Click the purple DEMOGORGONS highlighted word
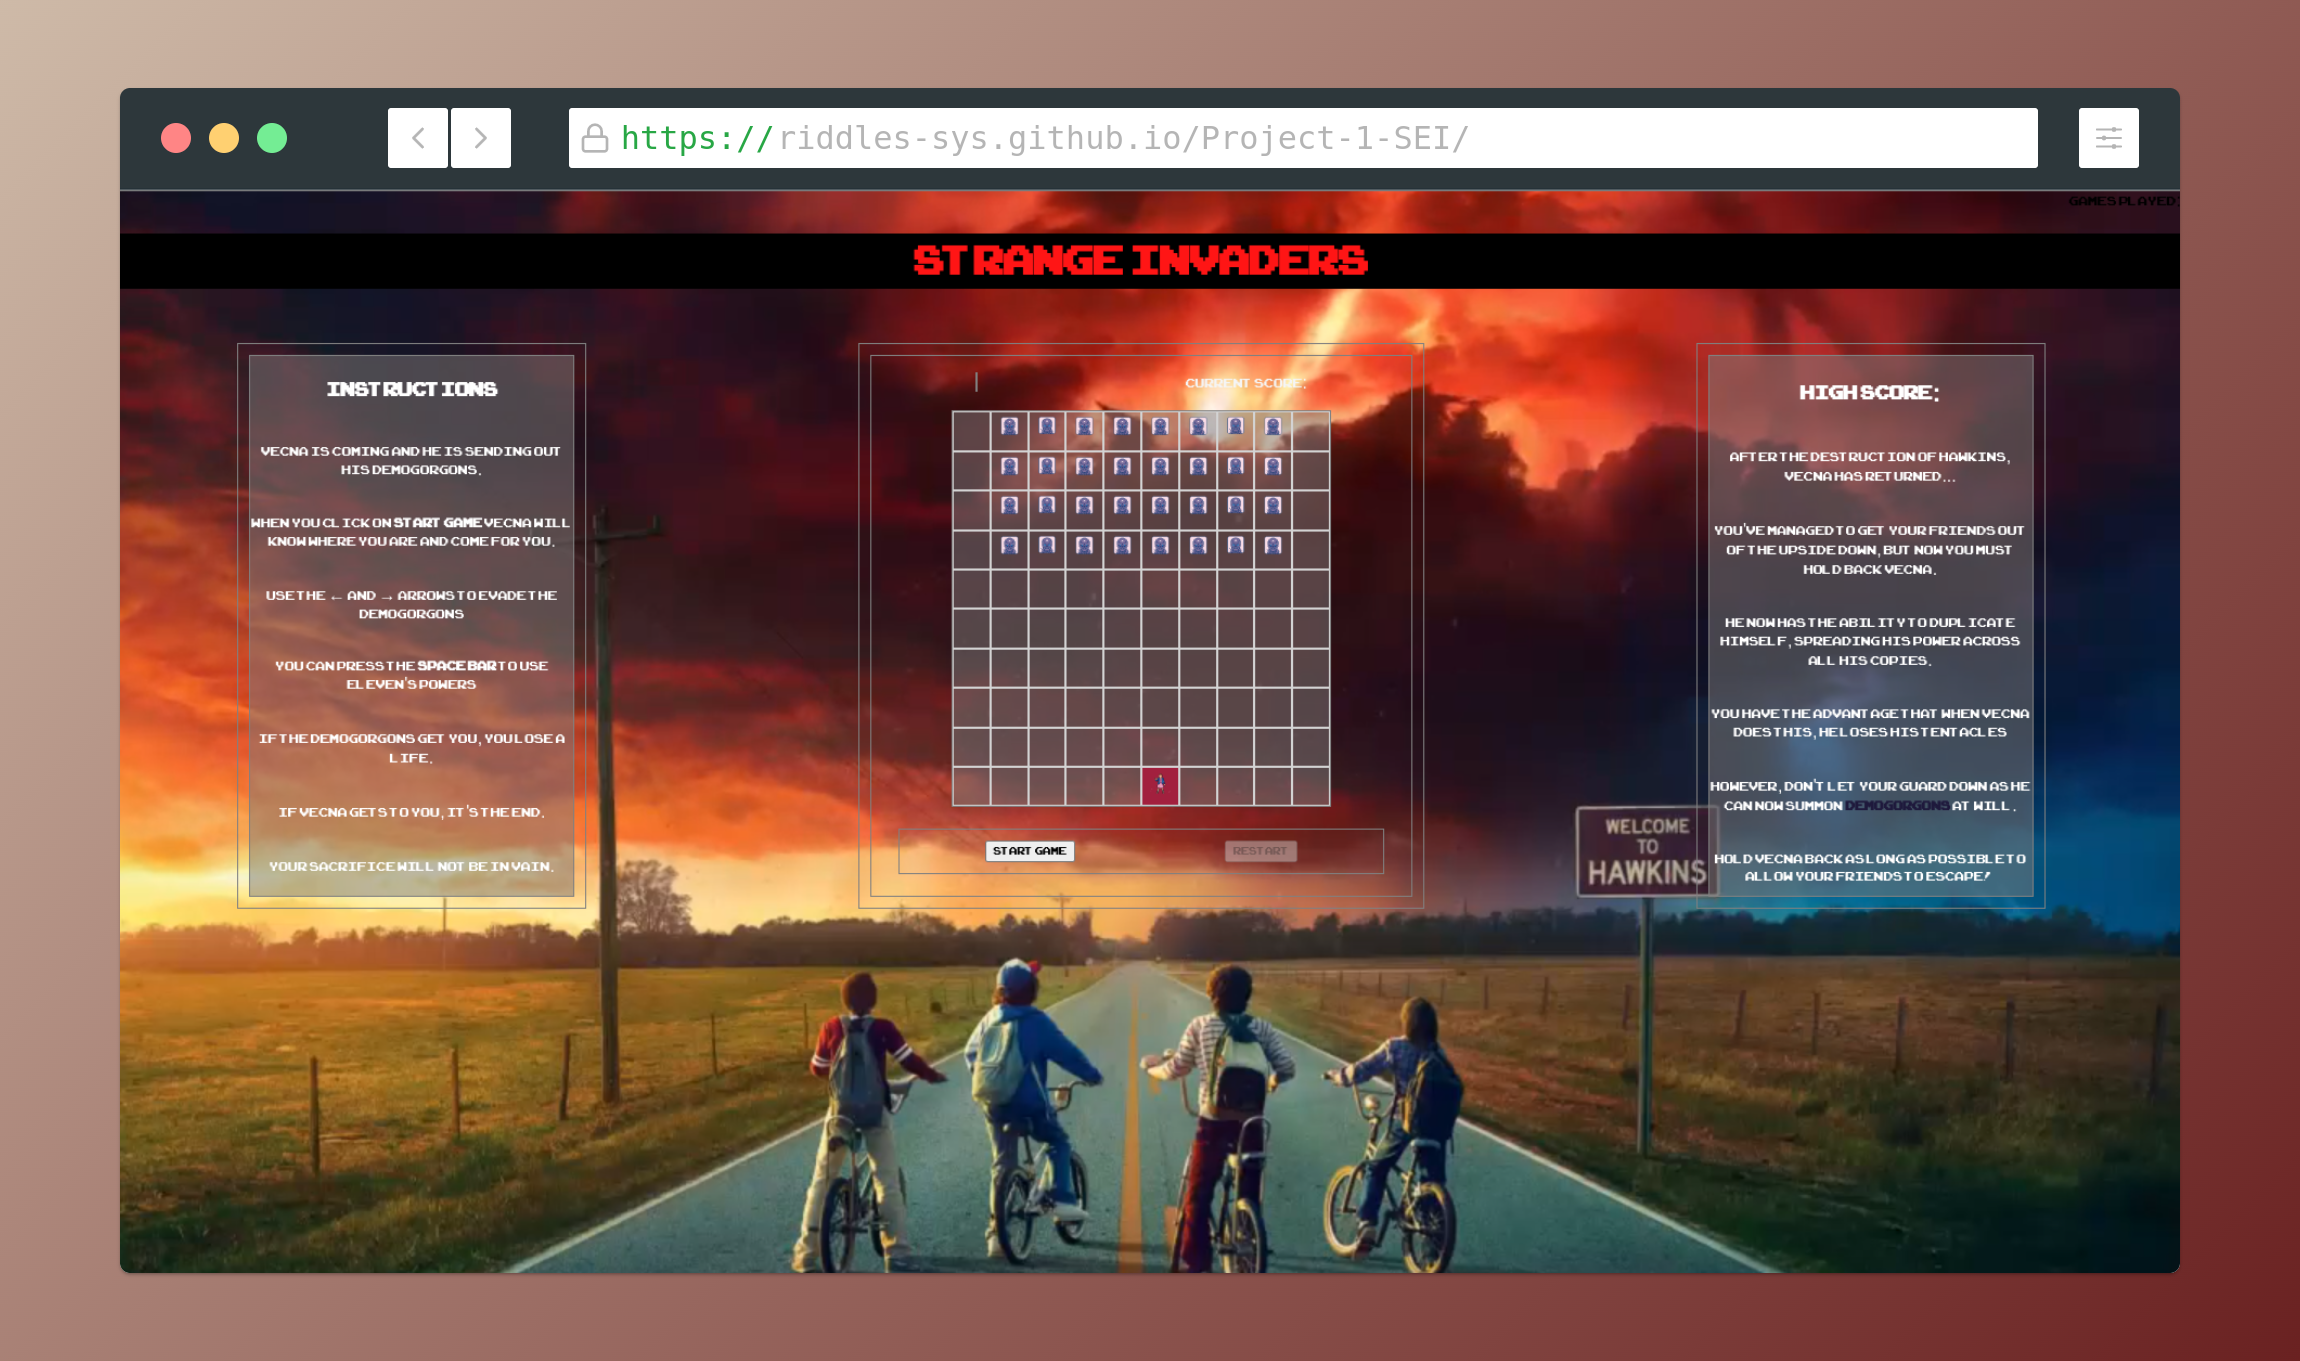 pos(1896,806)
